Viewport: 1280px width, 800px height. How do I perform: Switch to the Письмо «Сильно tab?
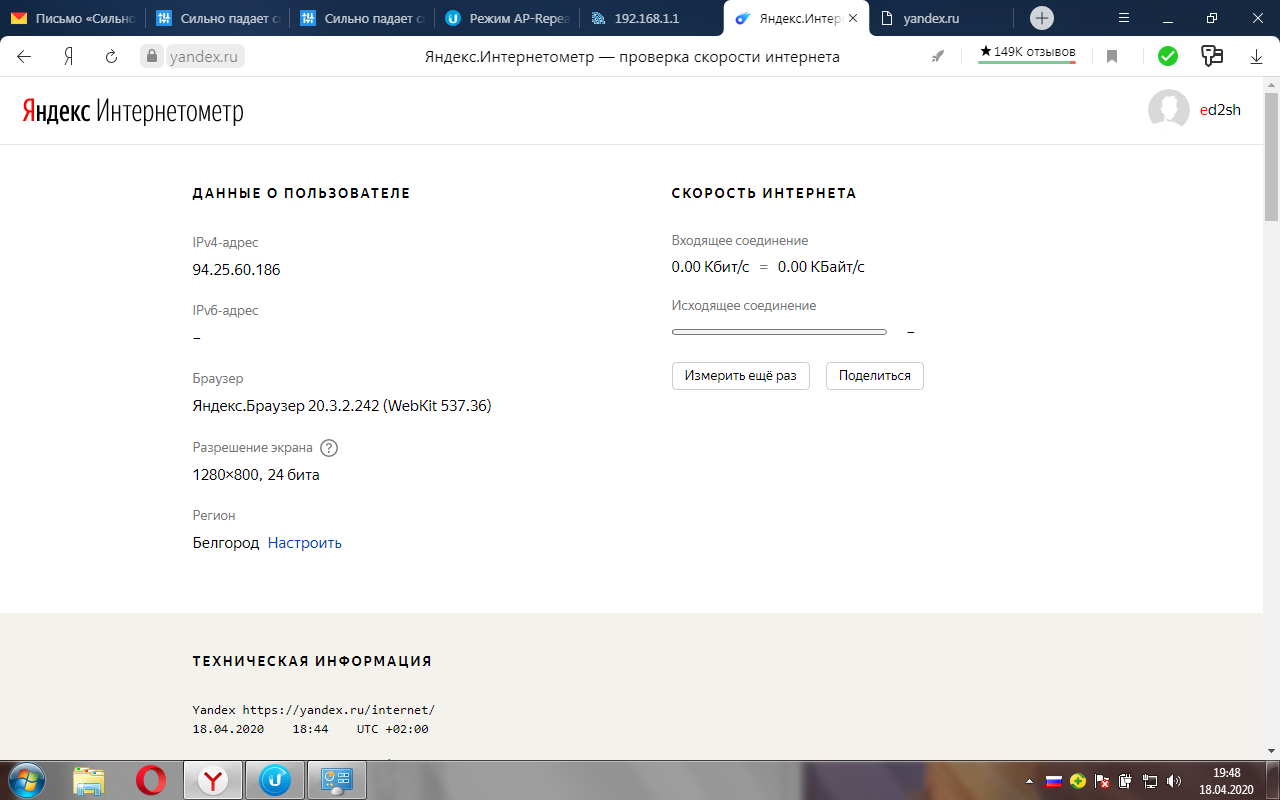point(72,18)
